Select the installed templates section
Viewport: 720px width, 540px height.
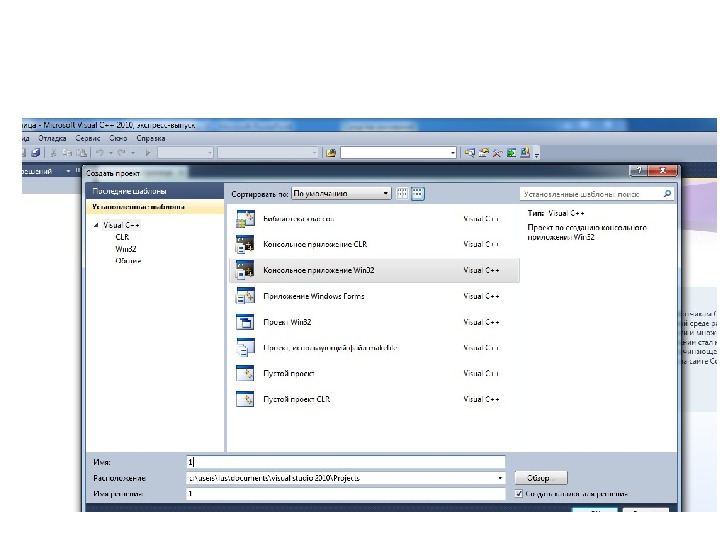(155, 207)
